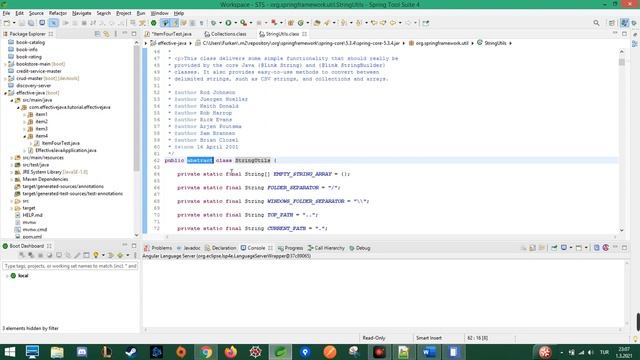
Task: Click the search magnifier in top toolbar
Action: tap(596, 23)
